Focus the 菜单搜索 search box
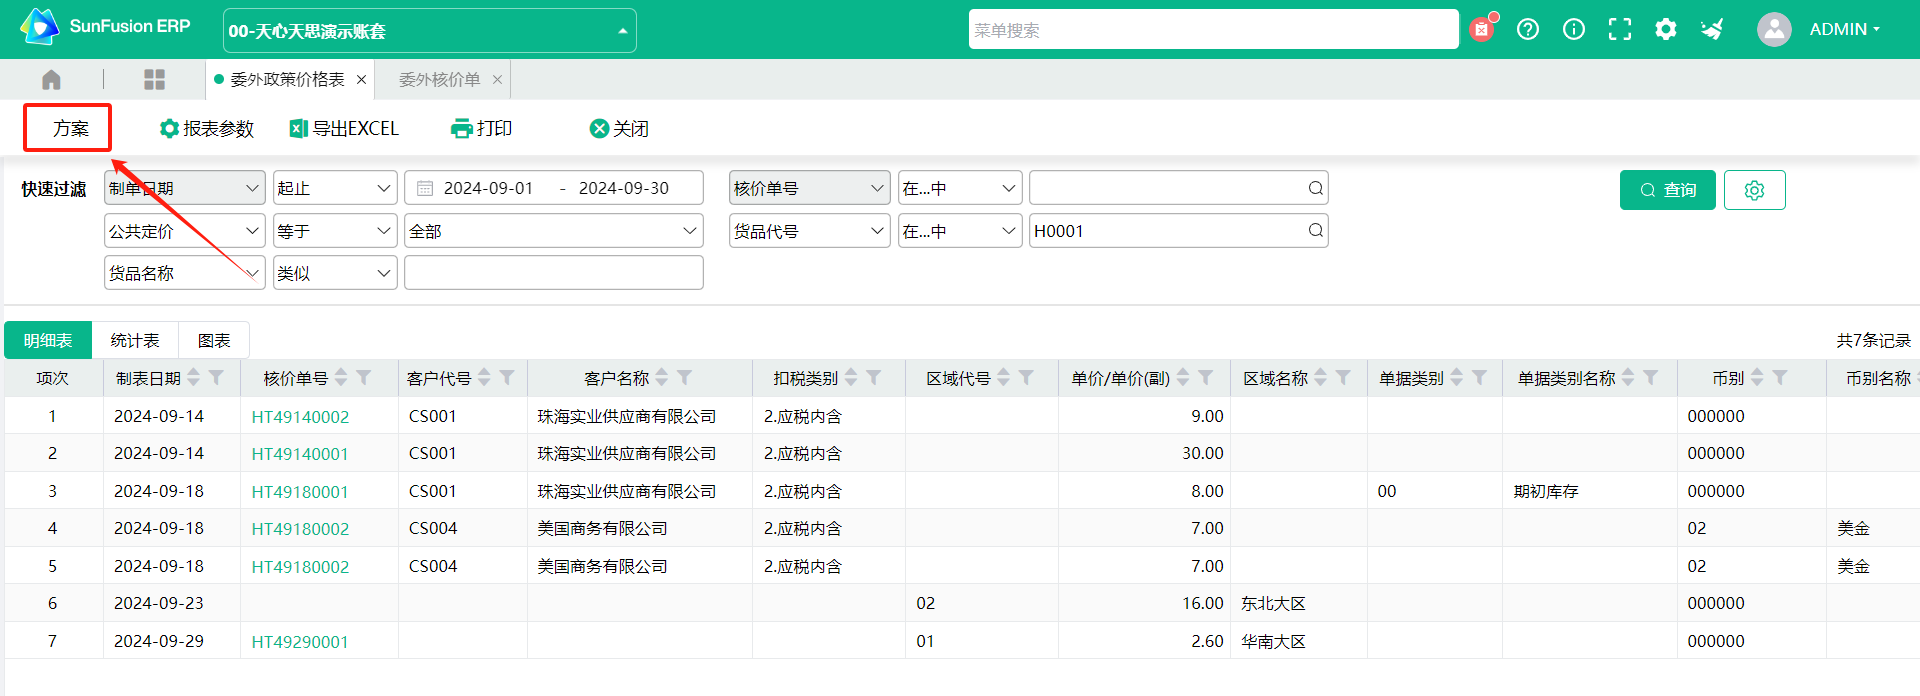Image resolution: width=1920 pixels, height=696 pixels. pos(1213,30)
